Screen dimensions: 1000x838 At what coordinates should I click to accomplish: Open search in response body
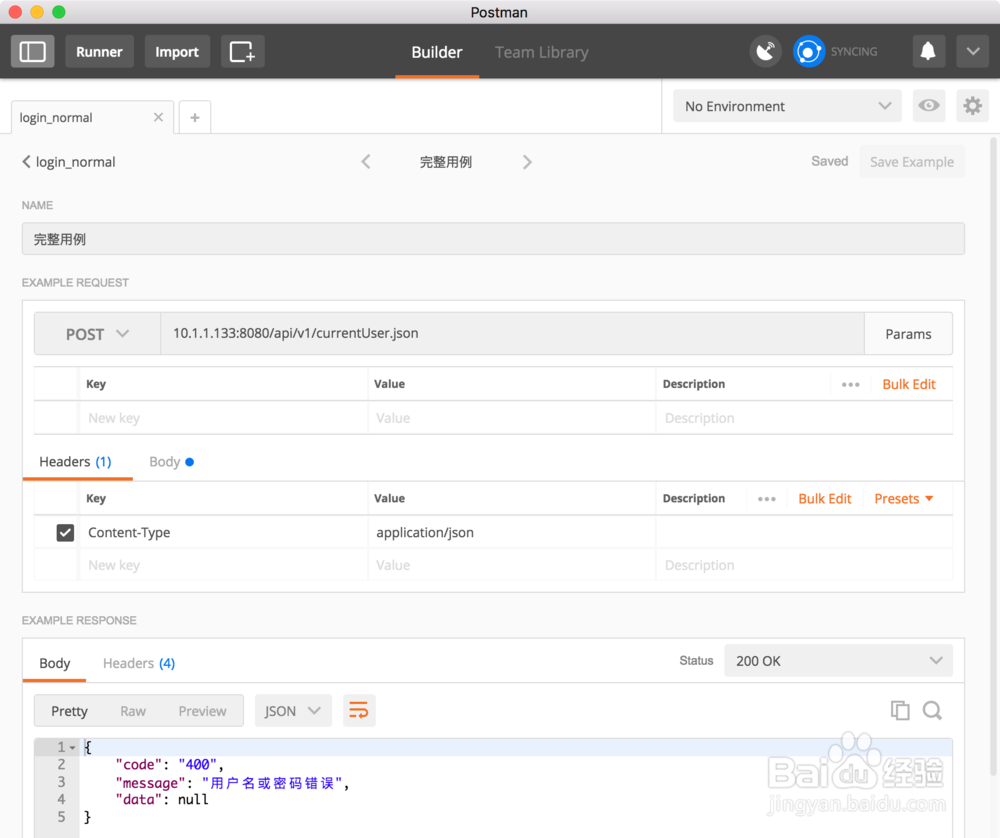932,710
